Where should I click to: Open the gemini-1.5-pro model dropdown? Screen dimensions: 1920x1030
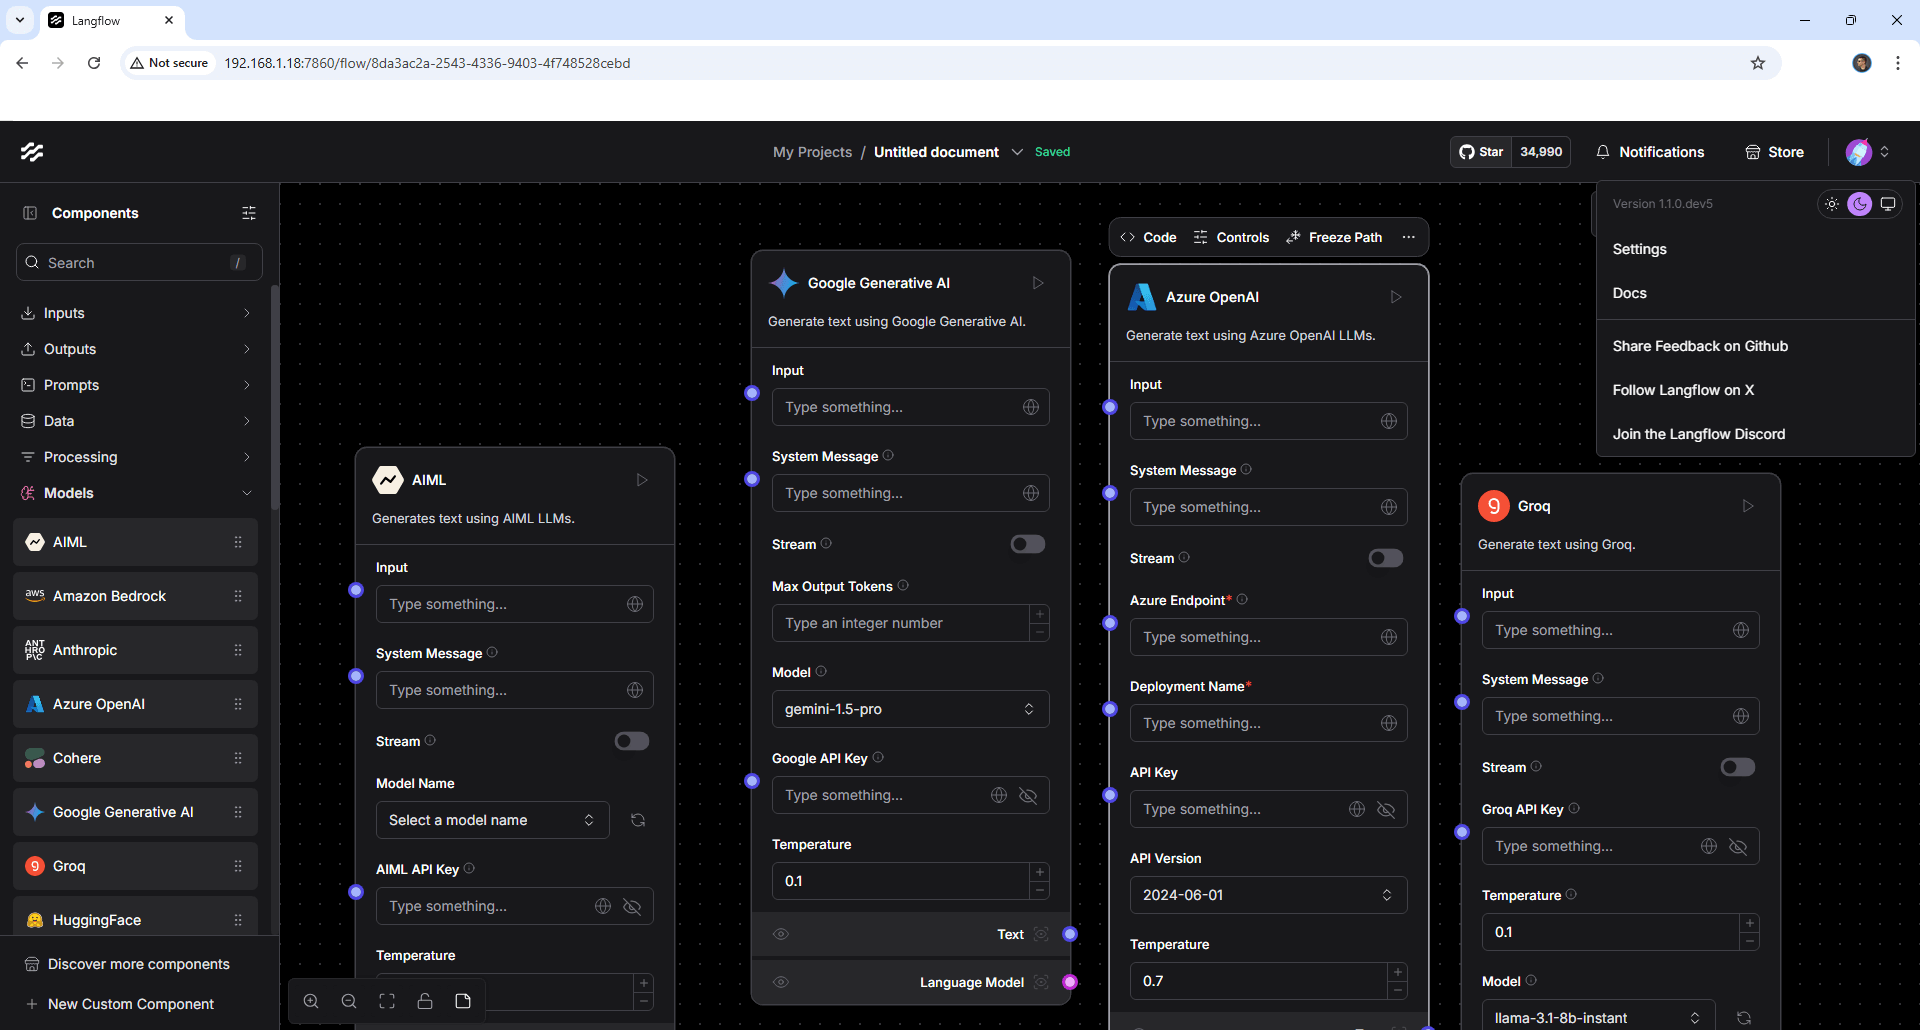910,709
